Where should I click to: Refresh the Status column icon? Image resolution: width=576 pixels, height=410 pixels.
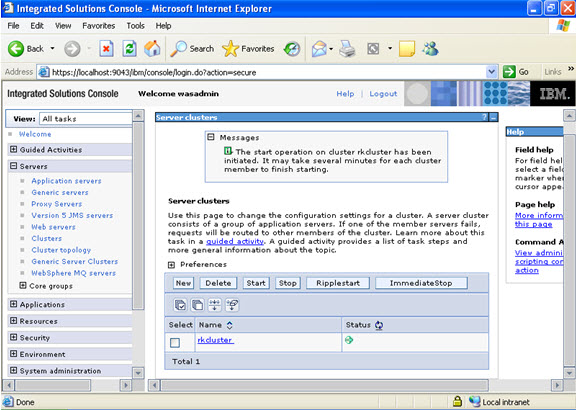[379, 325]
